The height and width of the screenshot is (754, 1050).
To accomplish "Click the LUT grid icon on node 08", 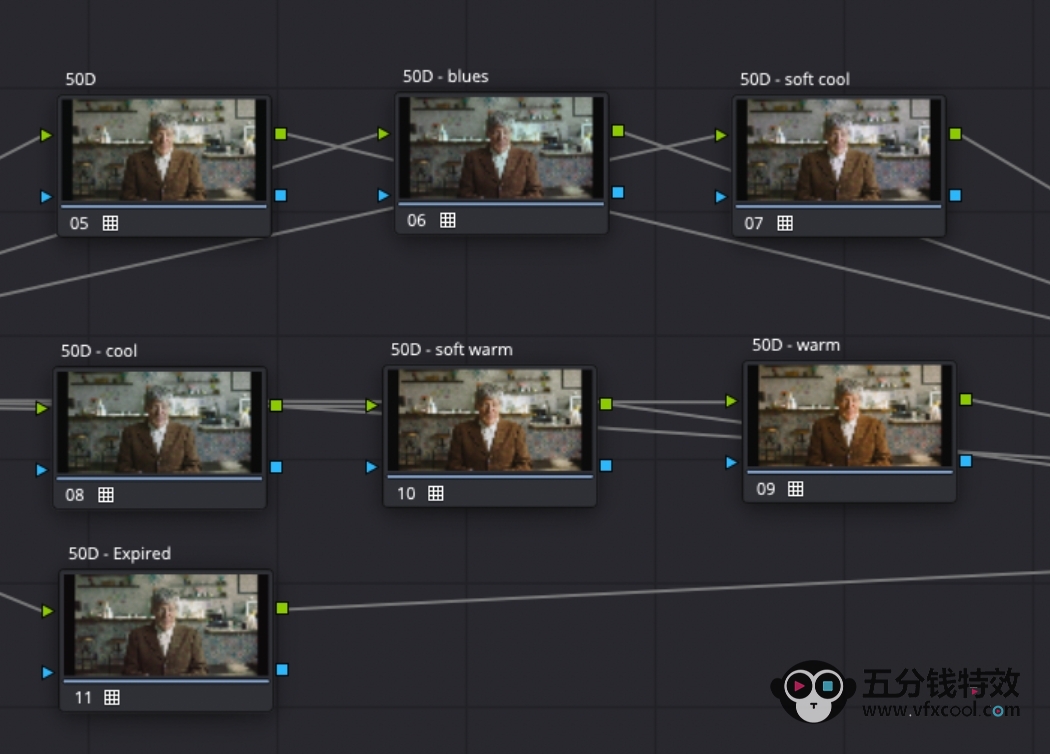I will [106, 495].
